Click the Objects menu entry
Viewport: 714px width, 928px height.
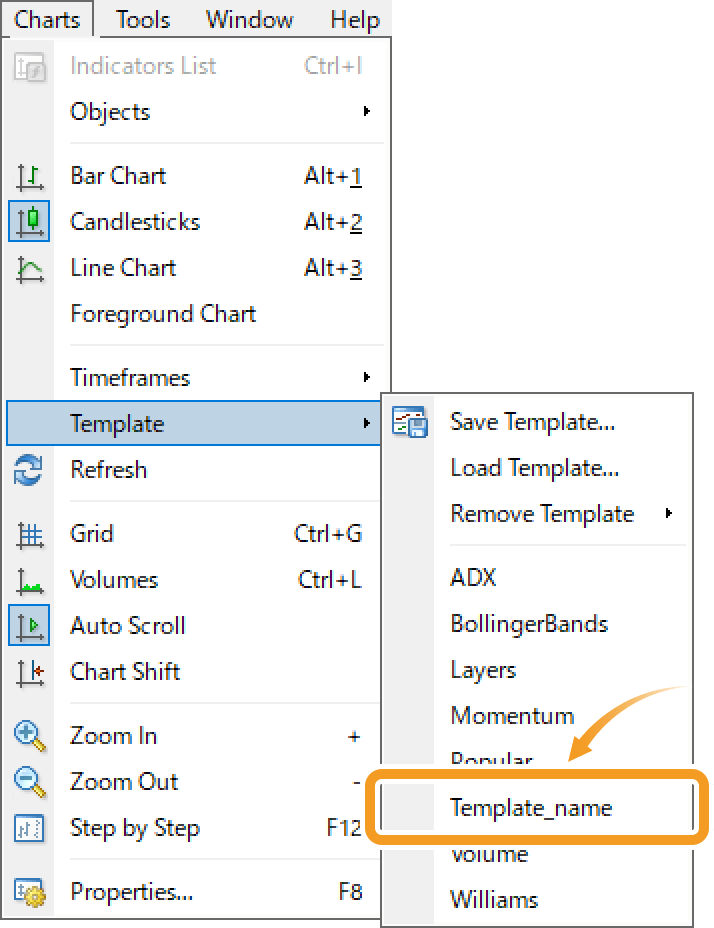[110, 112]
